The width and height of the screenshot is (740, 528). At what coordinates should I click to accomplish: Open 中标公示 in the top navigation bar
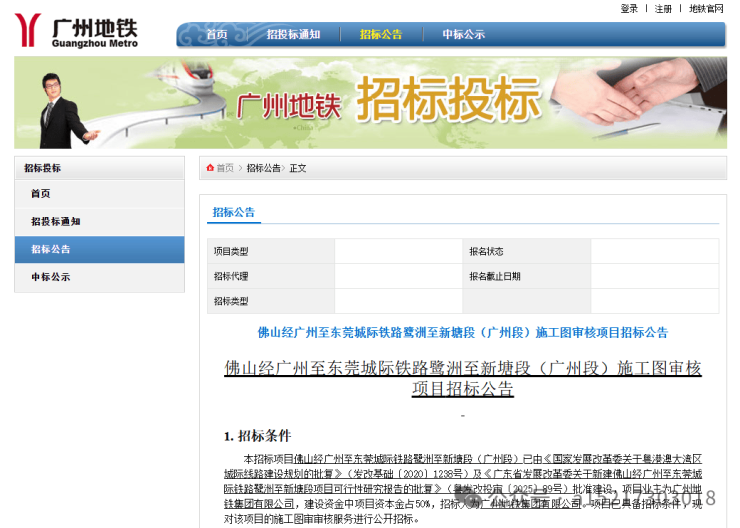[x=464, y=35]
